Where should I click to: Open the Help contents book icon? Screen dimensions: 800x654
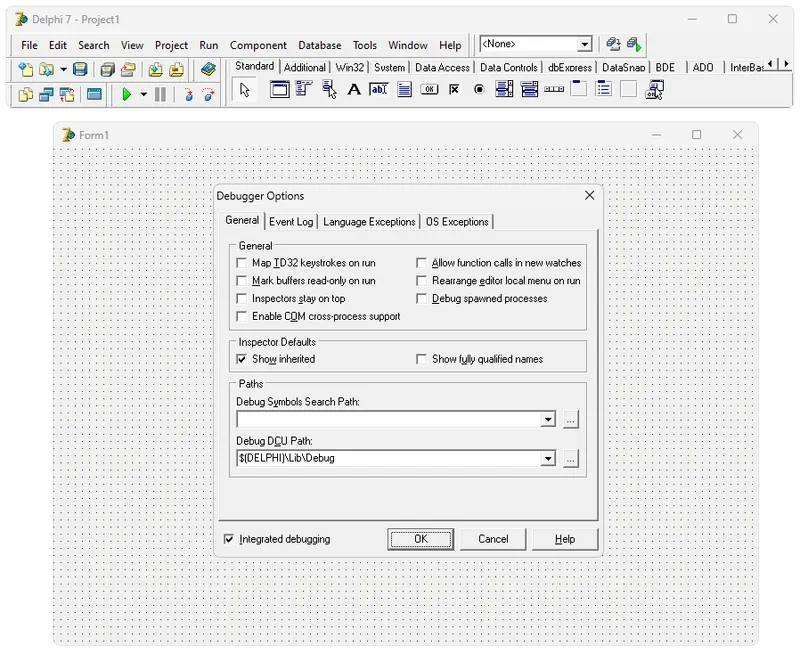pos(208,69)
